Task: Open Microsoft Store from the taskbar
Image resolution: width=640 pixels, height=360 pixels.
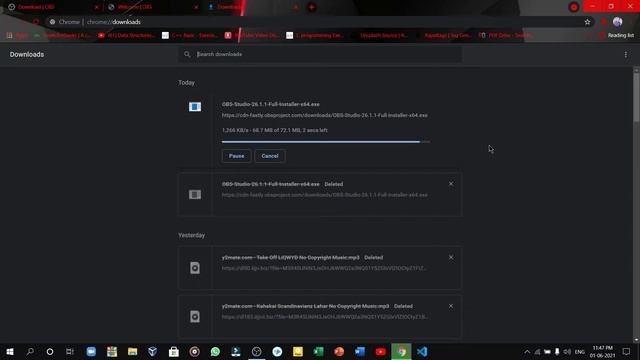Action: 173,351
